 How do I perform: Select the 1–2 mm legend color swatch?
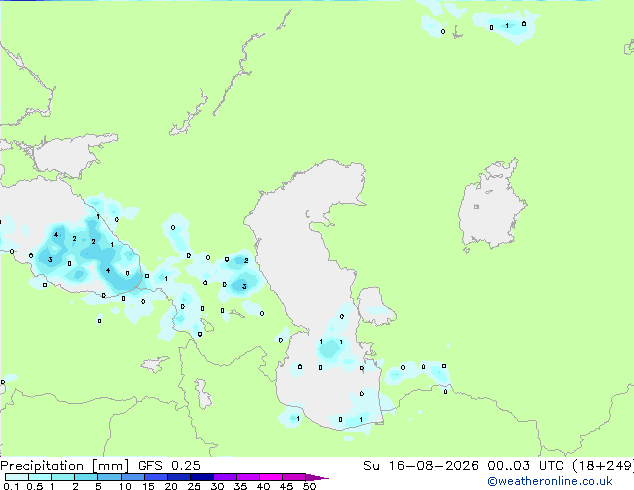pyautogui.click(x=63, y=477)
